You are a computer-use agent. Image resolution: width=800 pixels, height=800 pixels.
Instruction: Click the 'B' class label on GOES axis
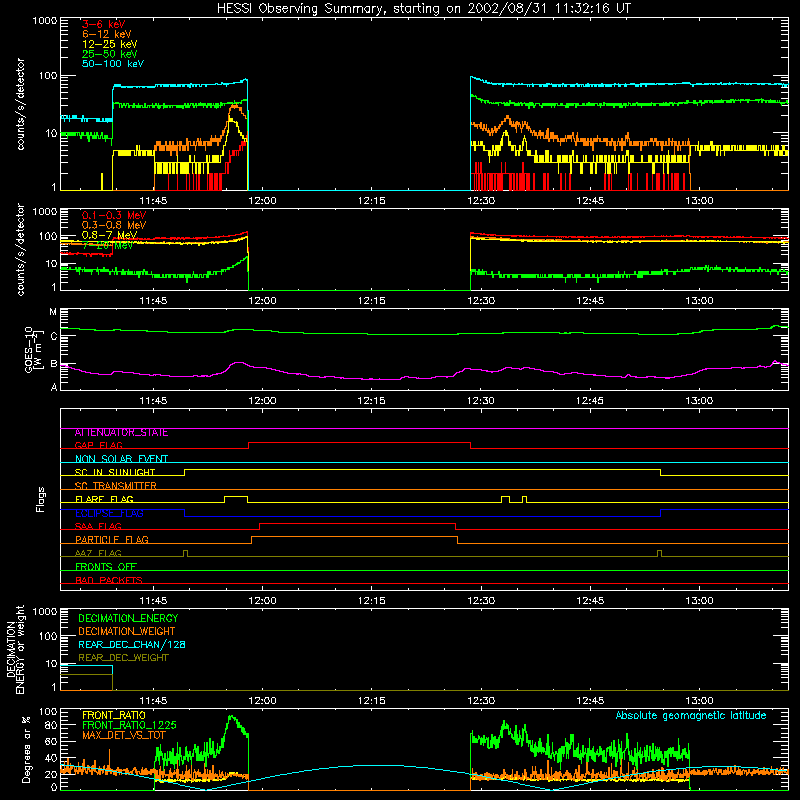(x=54, y=364)
